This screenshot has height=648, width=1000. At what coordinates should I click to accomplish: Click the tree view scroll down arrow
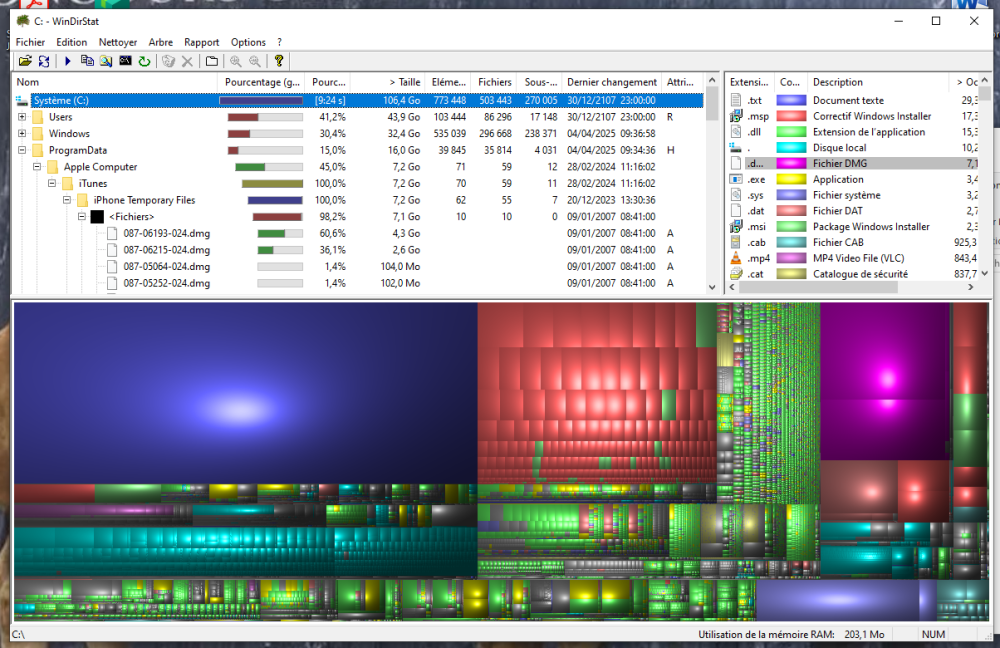[x=712, y=288]
